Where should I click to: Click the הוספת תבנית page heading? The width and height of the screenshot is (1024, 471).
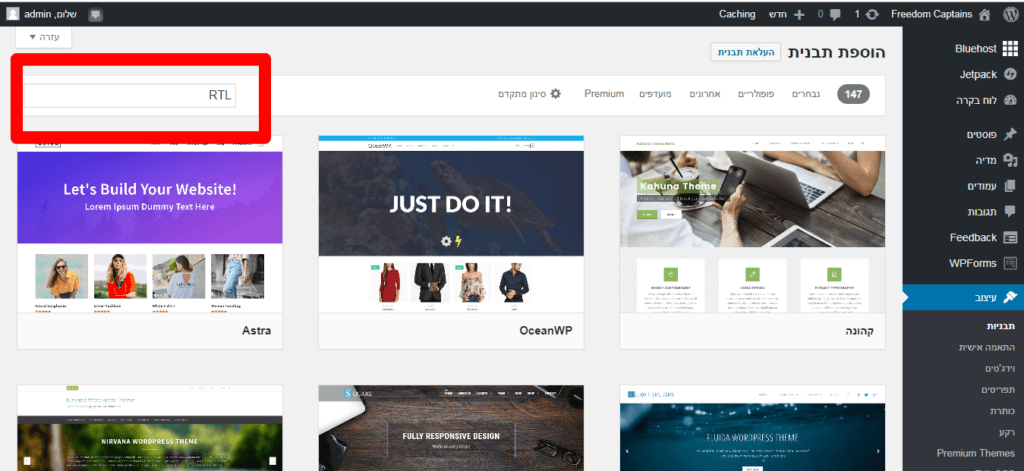click(837, 52)
